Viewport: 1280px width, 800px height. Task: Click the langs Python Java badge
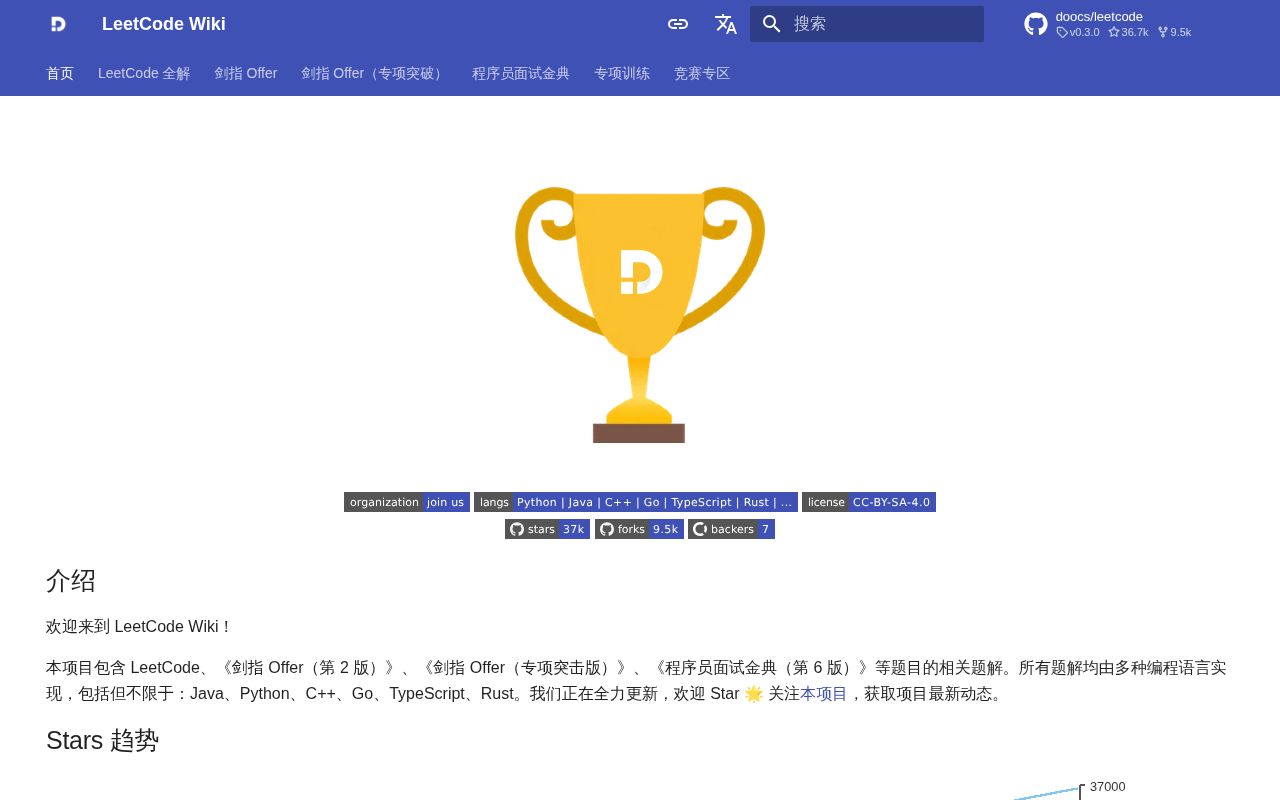636,502
